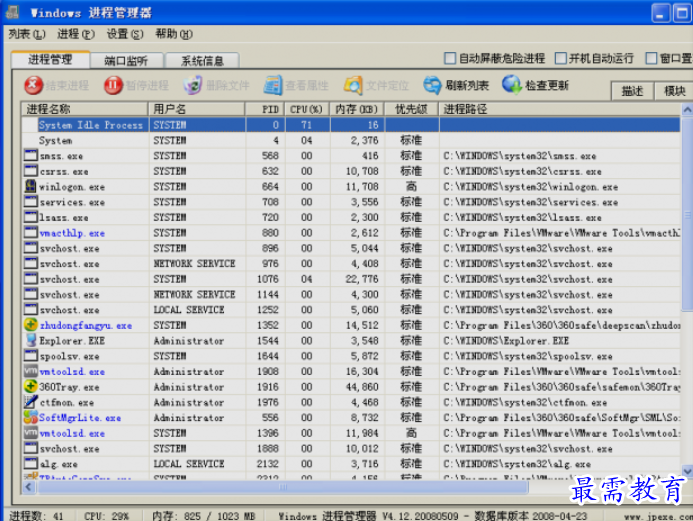Viewport: 693px width, 521px height.
Task: Sort by 进程路径 column header
Action: (x=560, y=109)
